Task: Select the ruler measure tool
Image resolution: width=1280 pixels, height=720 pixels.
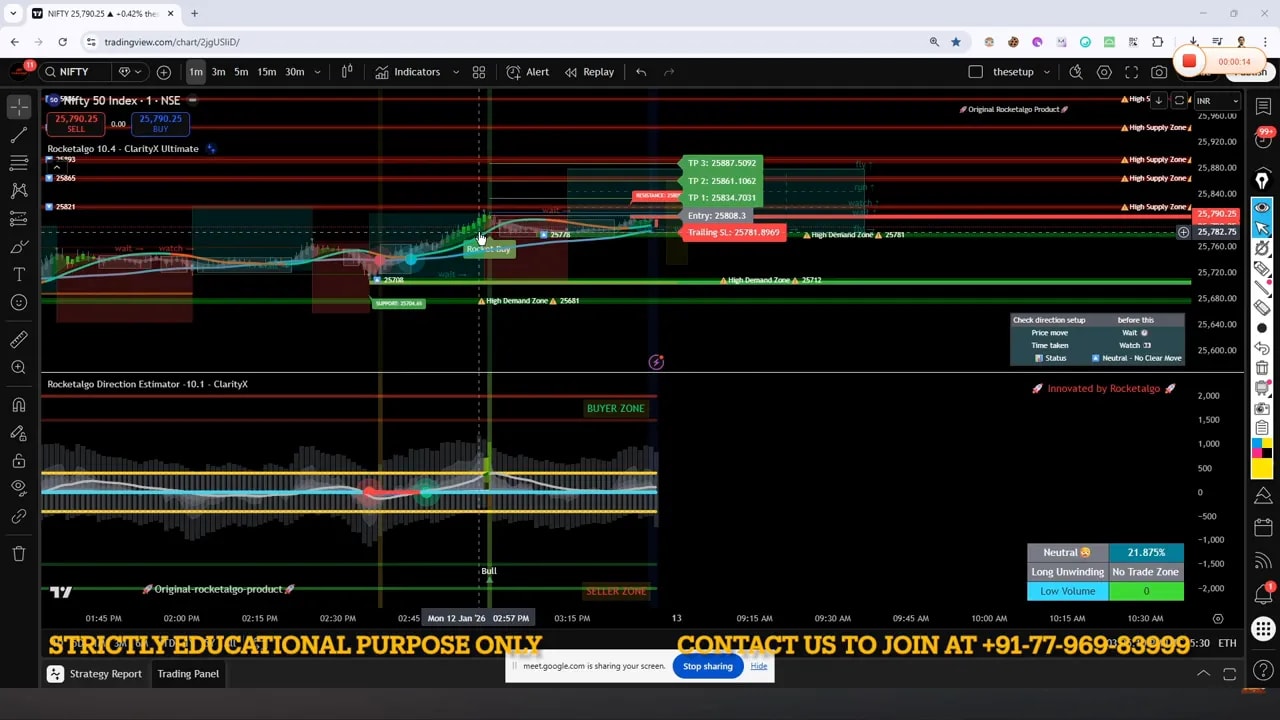Action: [x=18, y=339]
